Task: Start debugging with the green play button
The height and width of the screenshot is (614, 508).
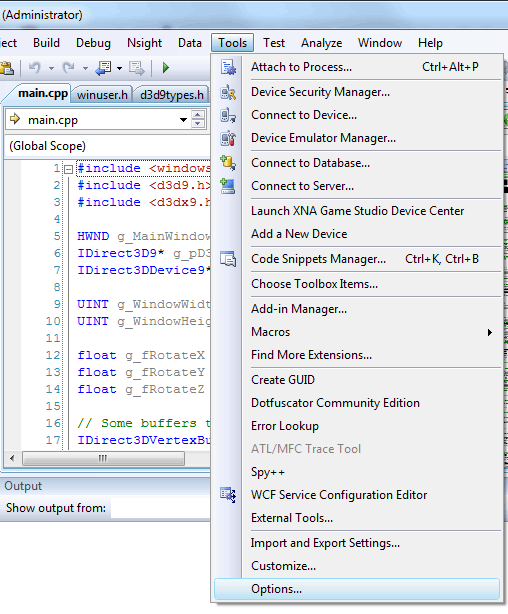Action: tap(166, 68)
